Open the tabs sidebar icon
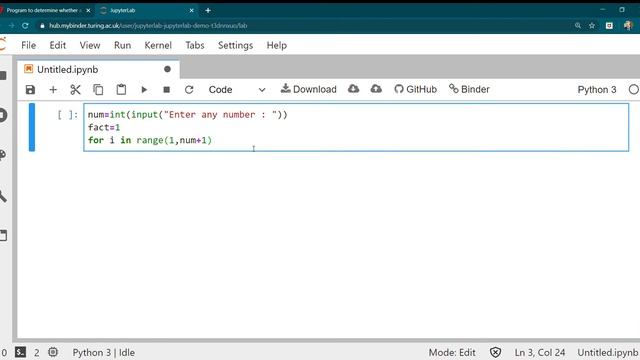The height and width of the screenshot is (360, 640). (x=3, y=236)
